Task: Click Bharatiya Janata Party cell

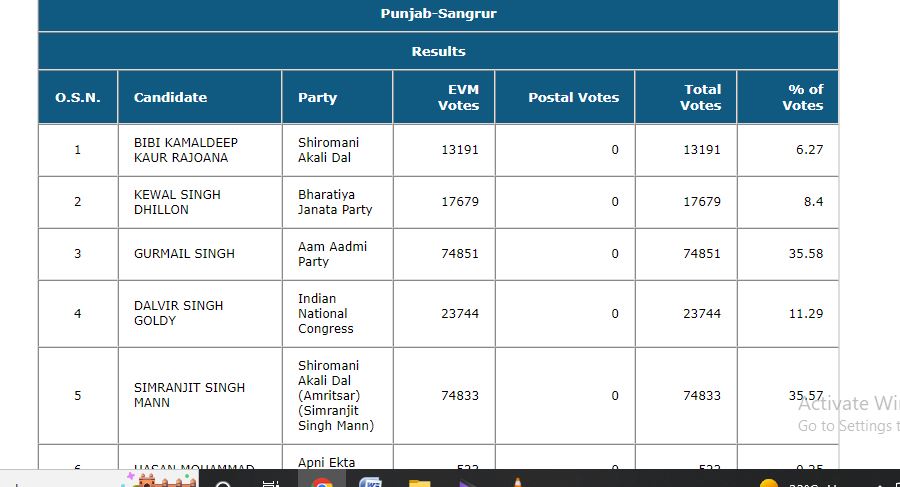Action: pyautogui.click(x=334, y=202)
